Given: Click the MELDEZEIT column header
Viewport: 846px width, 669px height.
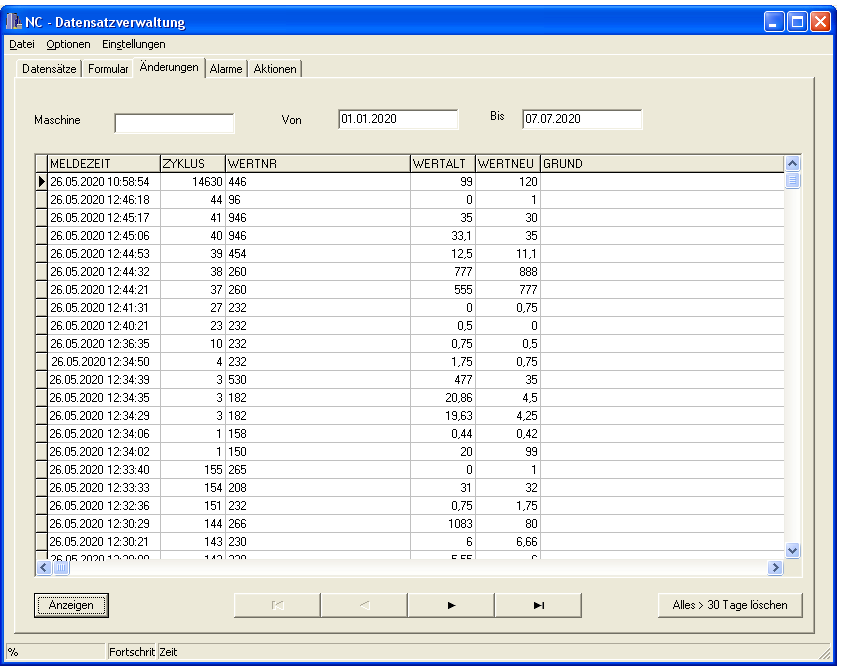Looking at the screenshot, I should click(104, 163).
